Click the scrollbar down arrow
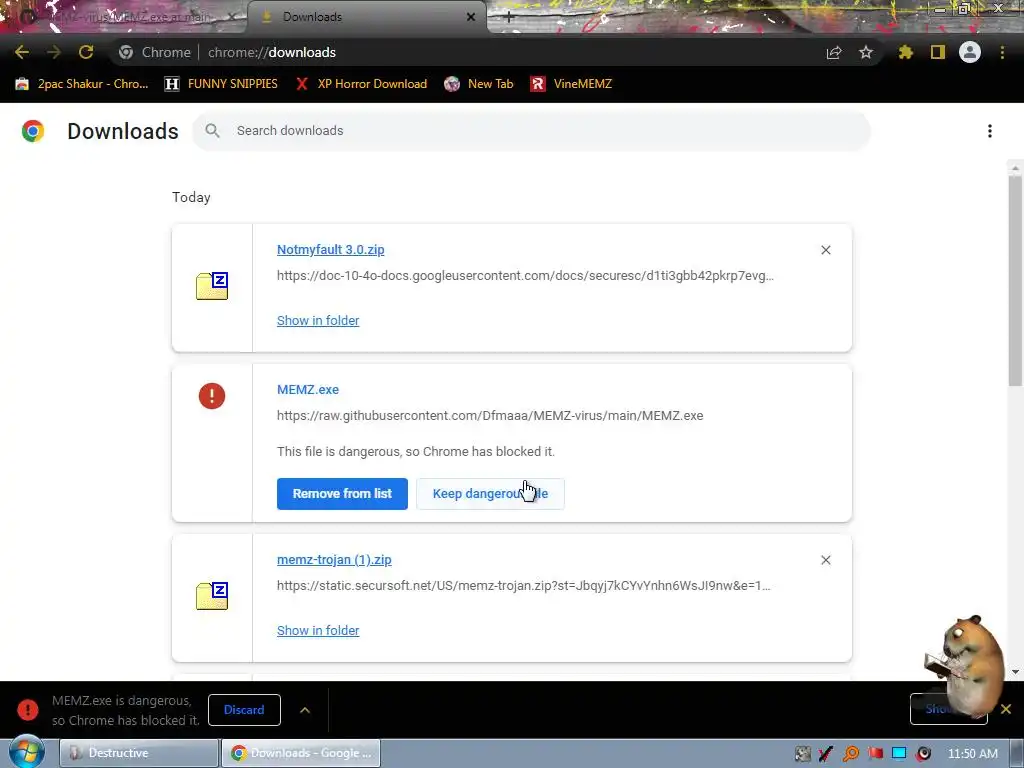This screenshot has height=768, width=1024. pyautogui.click(x=1015, y=671)
